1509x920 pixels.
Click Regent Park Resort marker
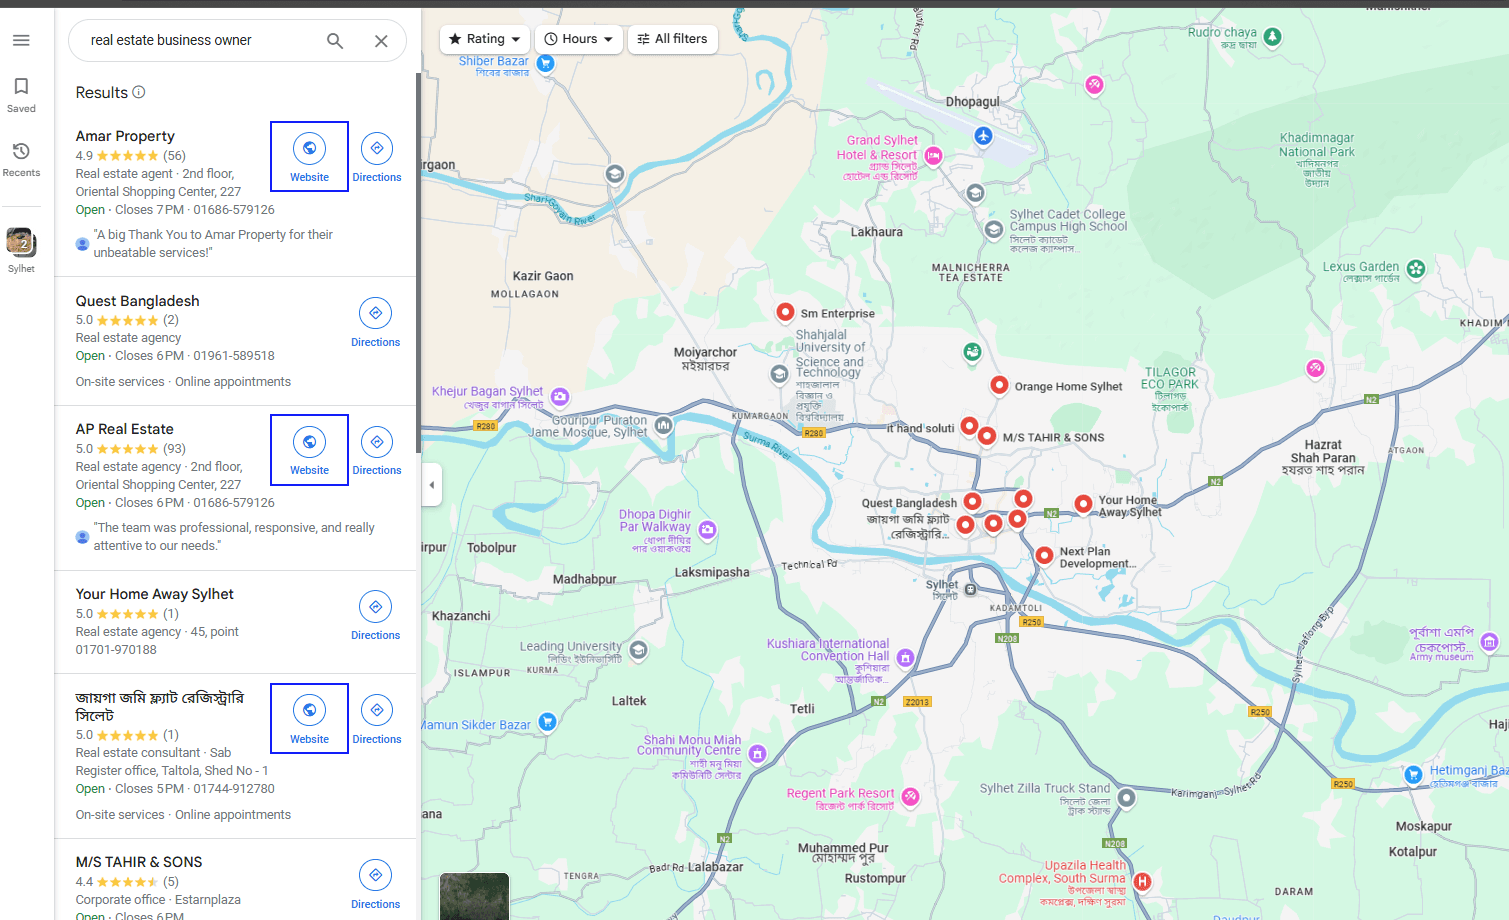(x=910, y=797)
